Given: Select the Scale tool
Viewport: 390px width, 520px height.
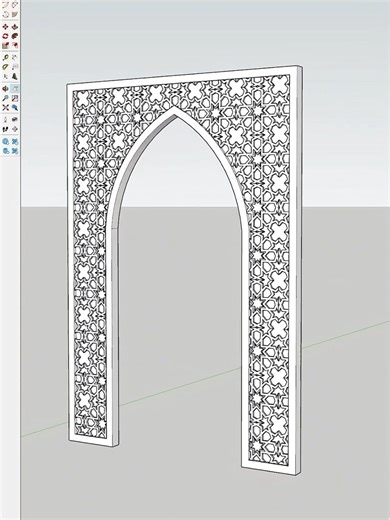Looking at the screenshot, I should click(x=5, y=45).
